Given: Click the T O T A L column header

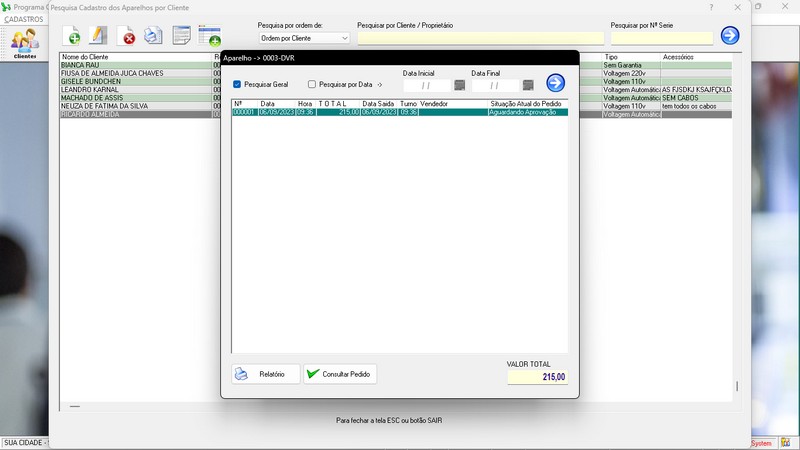Looking at the screenshot, I should (338, 104).
